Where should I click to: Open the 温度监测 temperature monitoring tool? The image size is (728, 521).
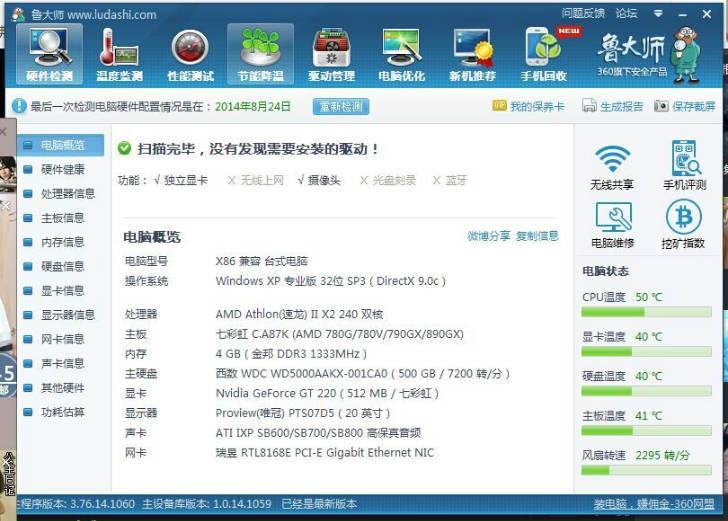pyautogui.click(x=119, y=55)
